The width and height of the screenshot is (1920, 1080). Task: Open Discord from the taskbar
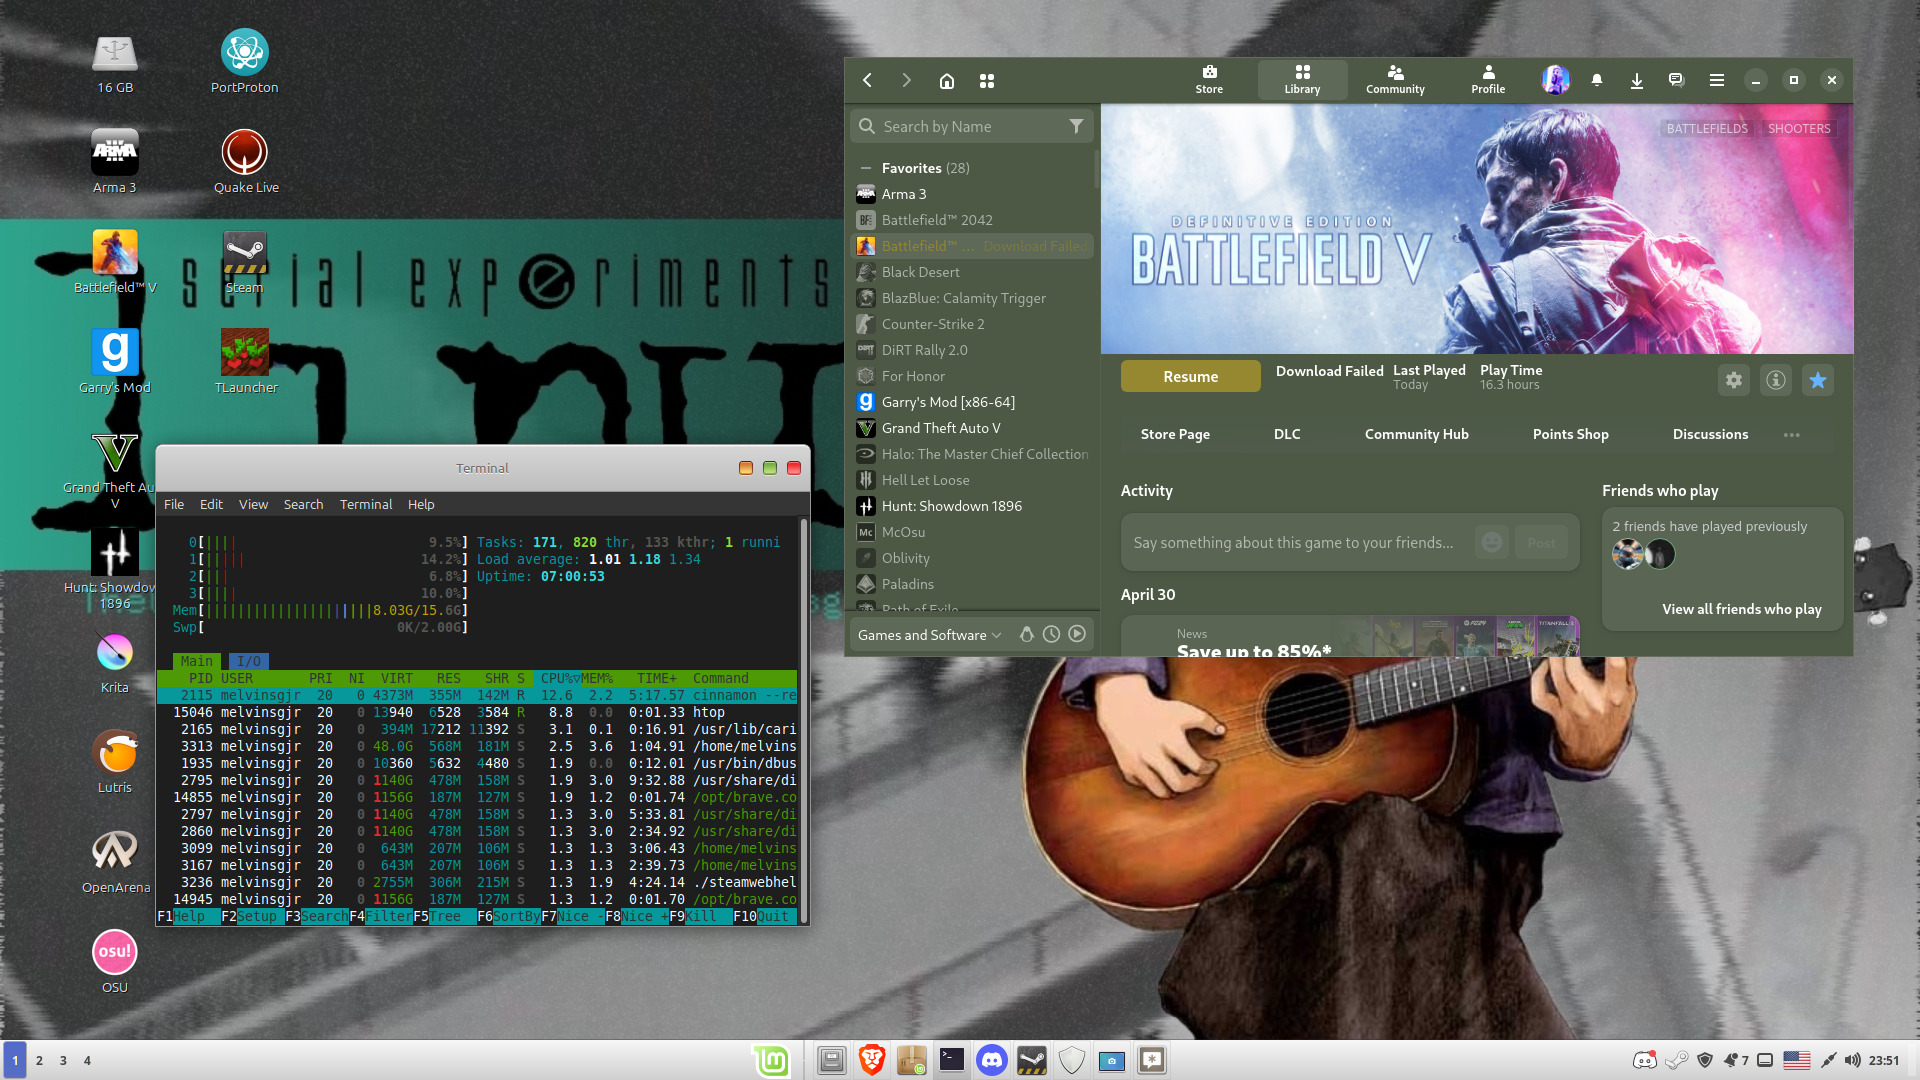point(991,1060)
